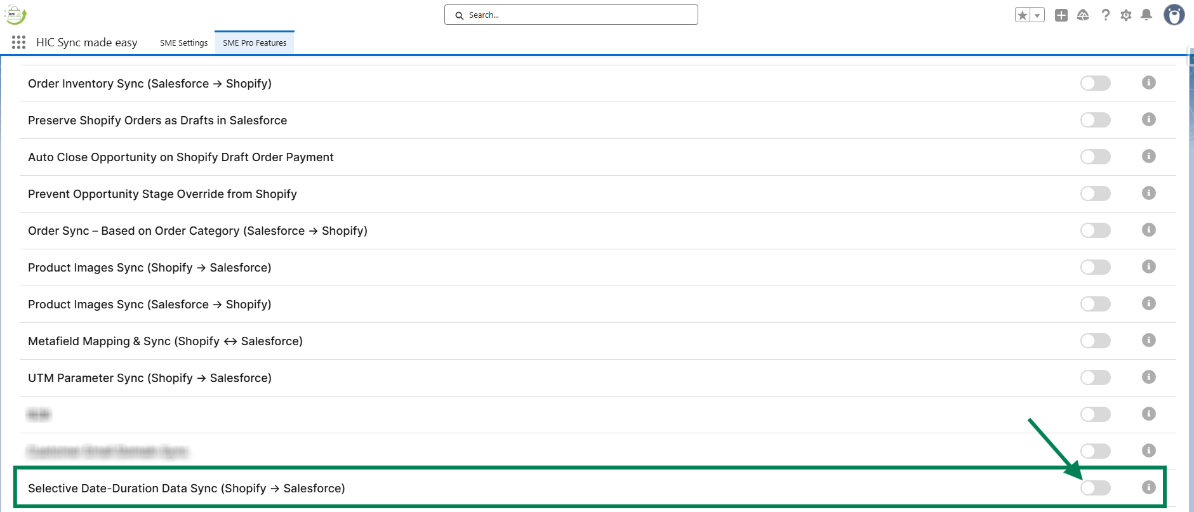Select the SME Pro Features tab
Image resolution: width=1194 pixels, height=512 pixels.
(x=254, y=43)
